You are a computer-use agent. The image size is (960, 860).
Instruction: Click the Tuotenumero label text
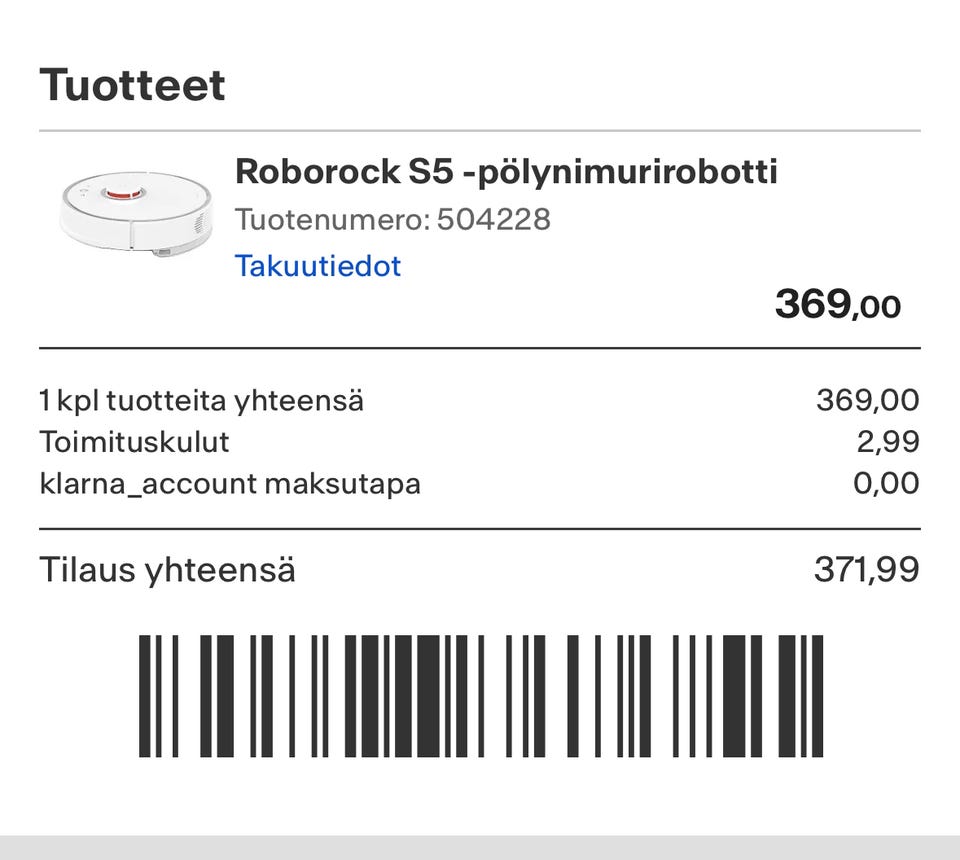point(331,219)
